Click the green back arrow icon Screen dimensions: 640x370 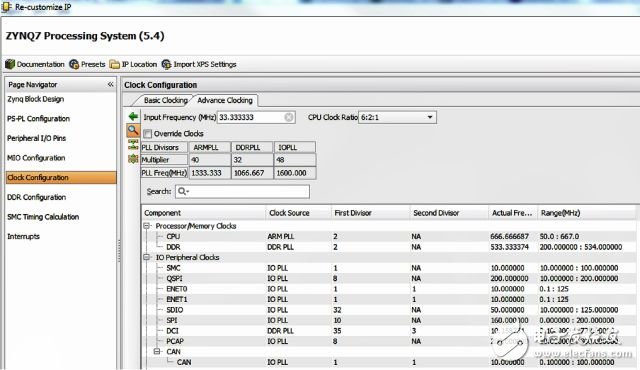(x=133, y=117)
